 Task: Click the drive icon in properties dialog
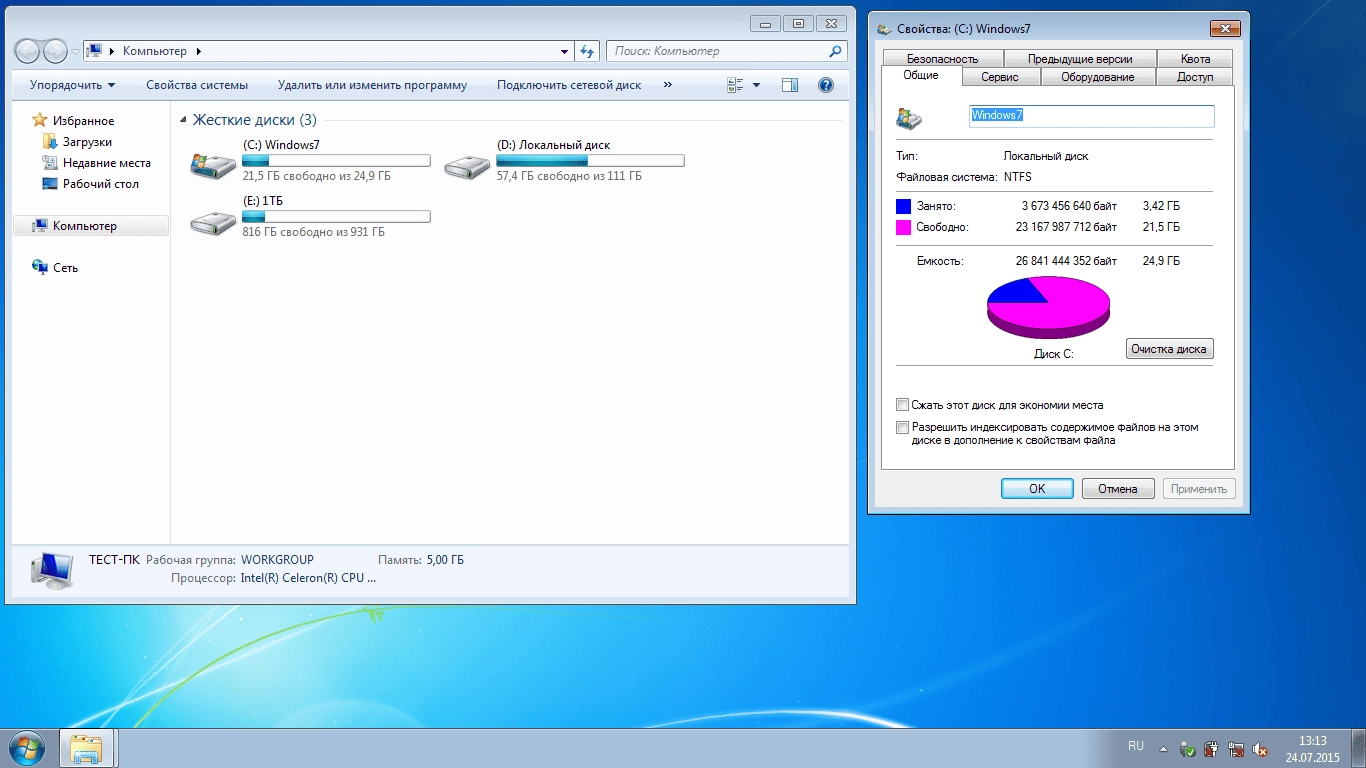coord(909,118)
